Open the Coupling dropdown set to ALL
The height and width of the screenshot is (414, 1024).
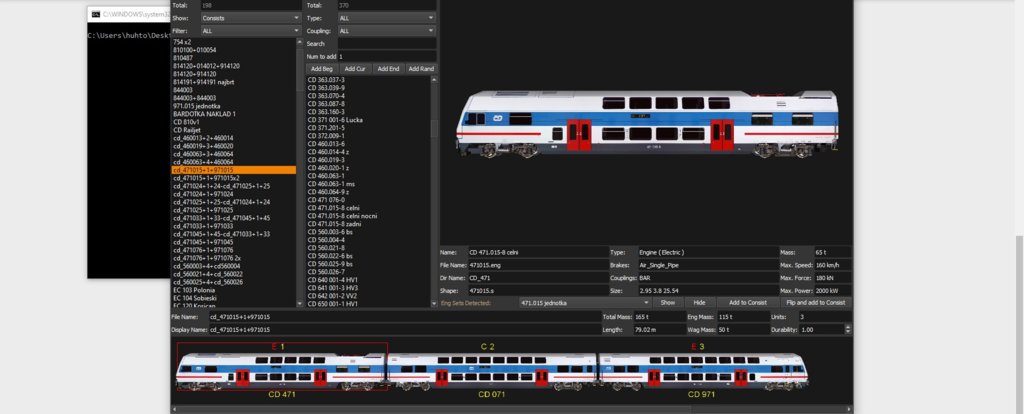387,31
